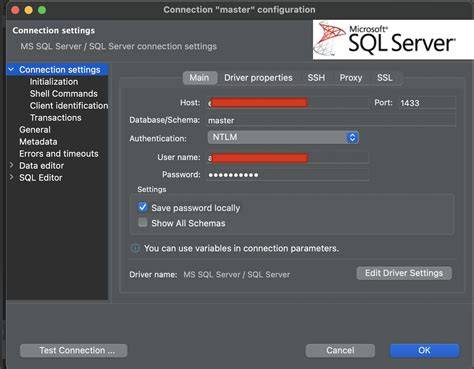The image size is (474, 369).
Task: Select SQL Editor tree item
Action: [41, 178]
